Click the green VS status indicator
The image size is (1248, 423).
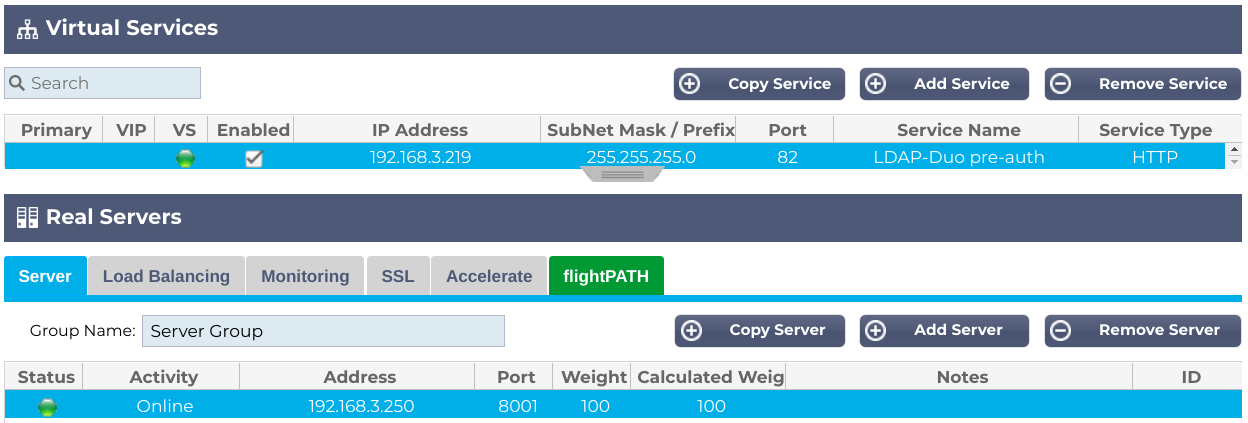pyautogui.click(x=184, y=158)
